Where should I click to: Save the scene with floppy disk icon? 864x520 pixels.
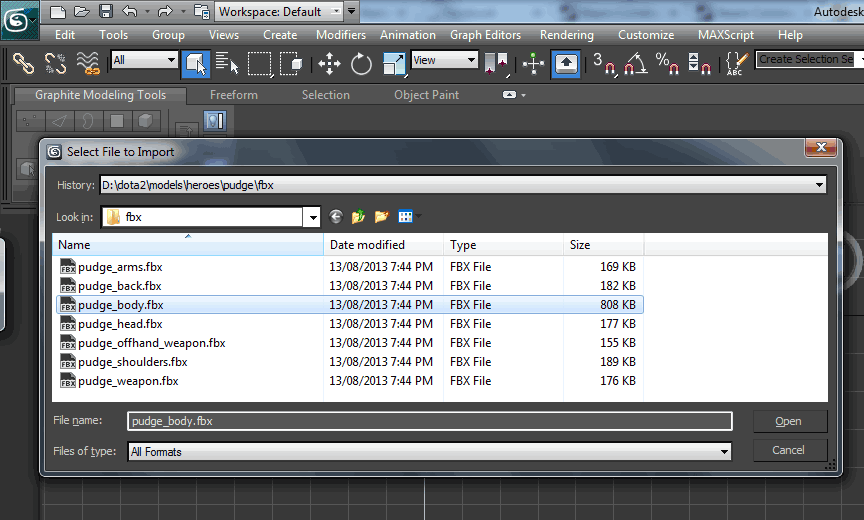pos(106,11)
